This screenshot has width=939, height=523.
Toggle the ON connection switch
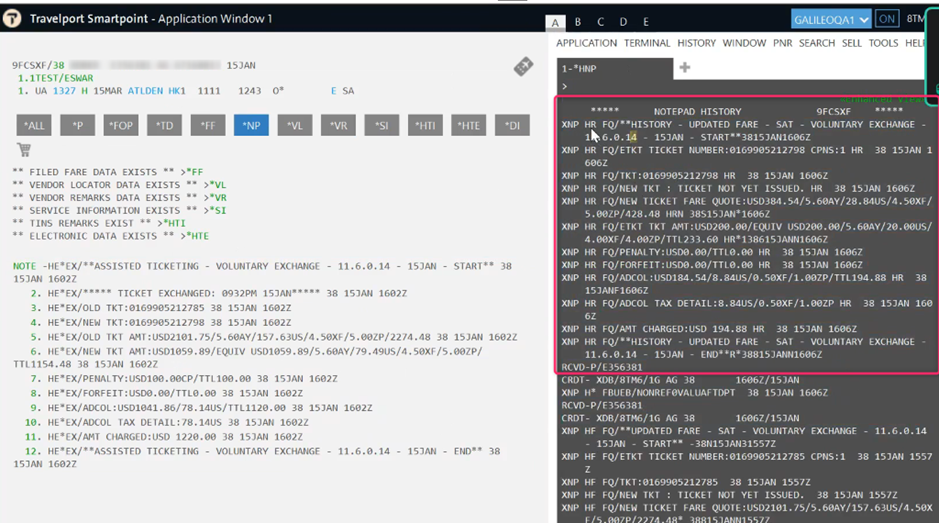886,19
